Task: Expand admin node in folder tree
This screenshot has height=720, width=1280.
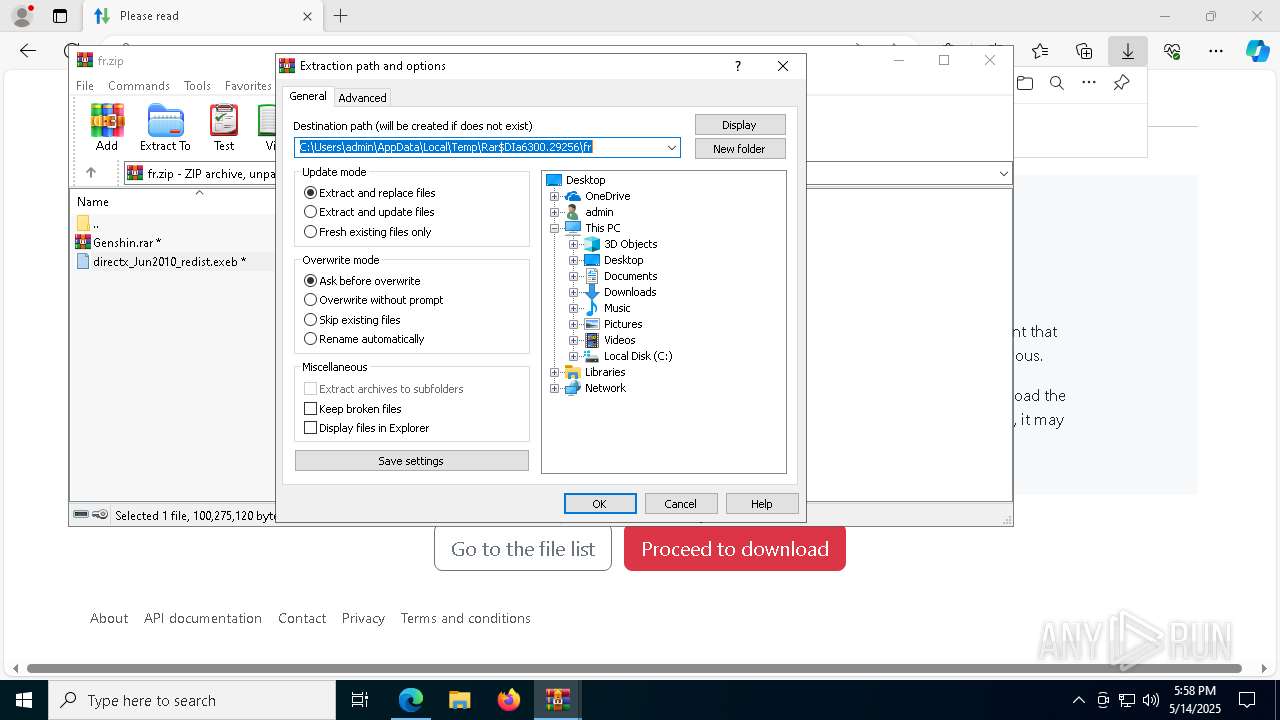Action: click(x=554, y=212)
